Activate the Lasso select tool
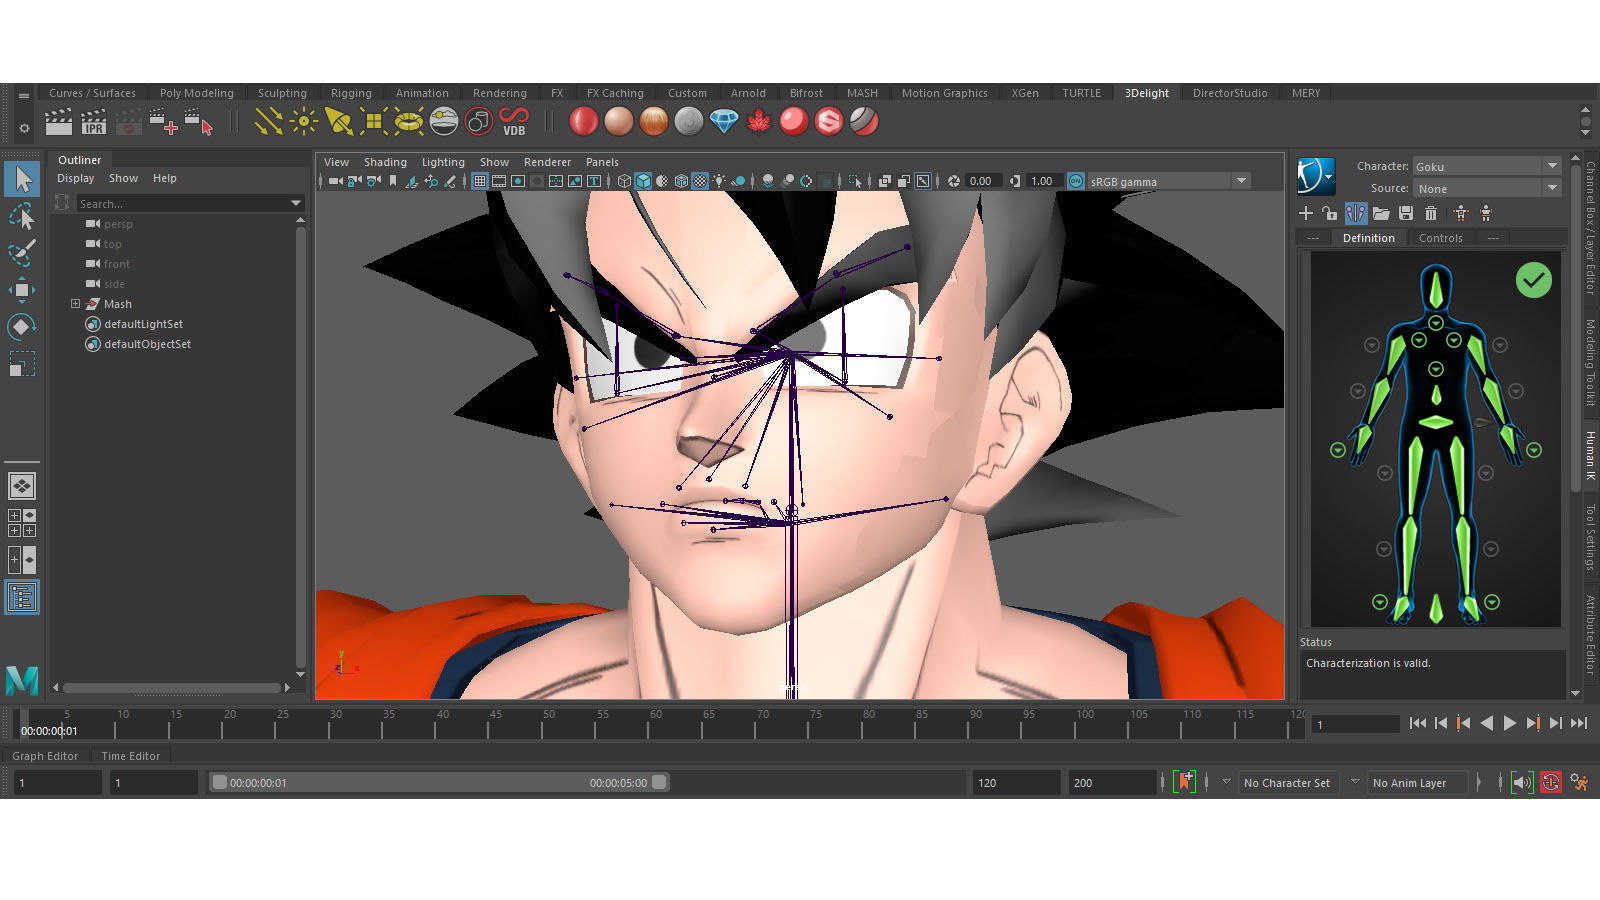 point(22,216)
